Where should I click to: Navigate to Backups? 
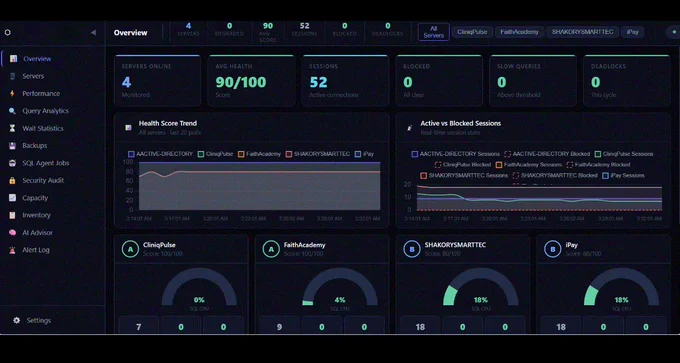coord(35,146)
